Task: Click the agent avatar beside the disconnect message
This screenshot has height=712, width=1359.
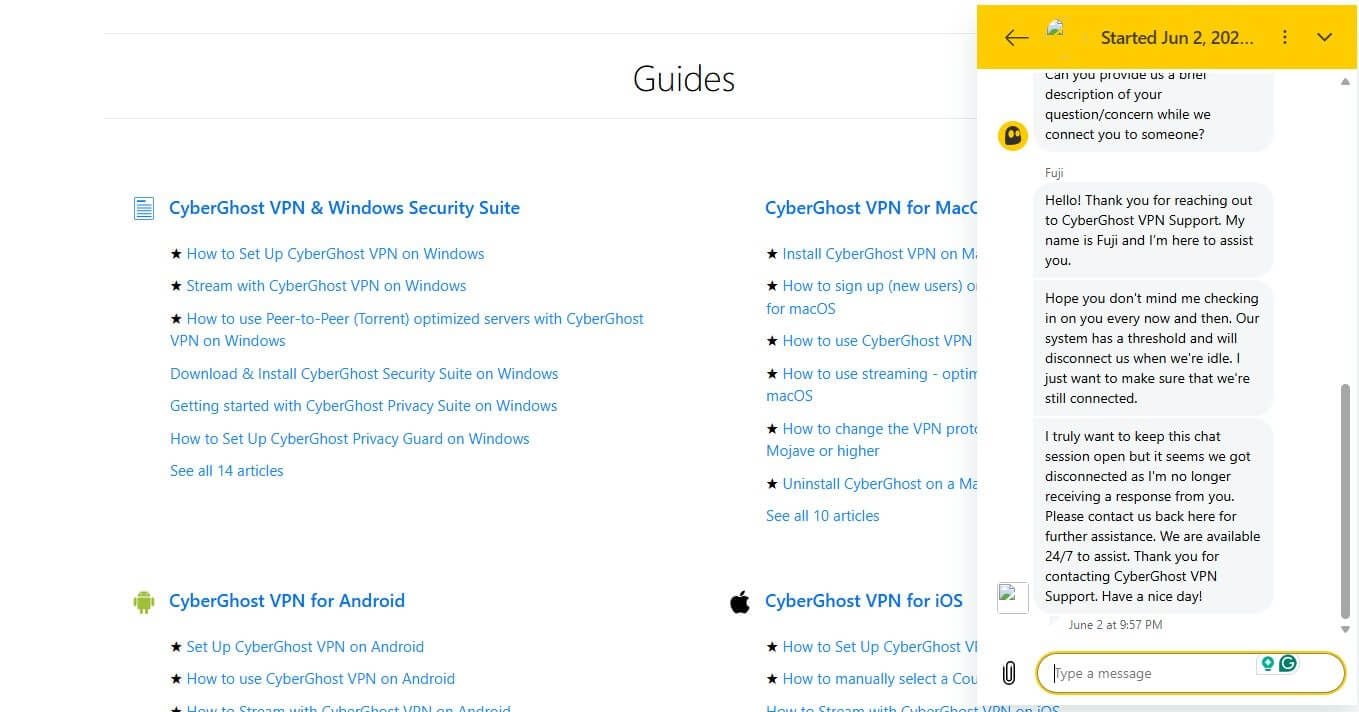Action: tap(1012, 596)
